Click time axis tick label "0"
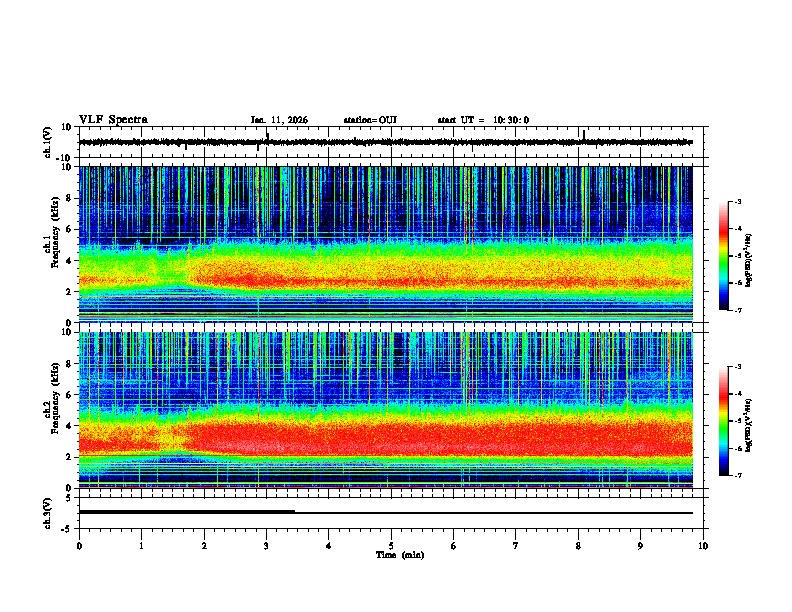 [x=79, y=546]
